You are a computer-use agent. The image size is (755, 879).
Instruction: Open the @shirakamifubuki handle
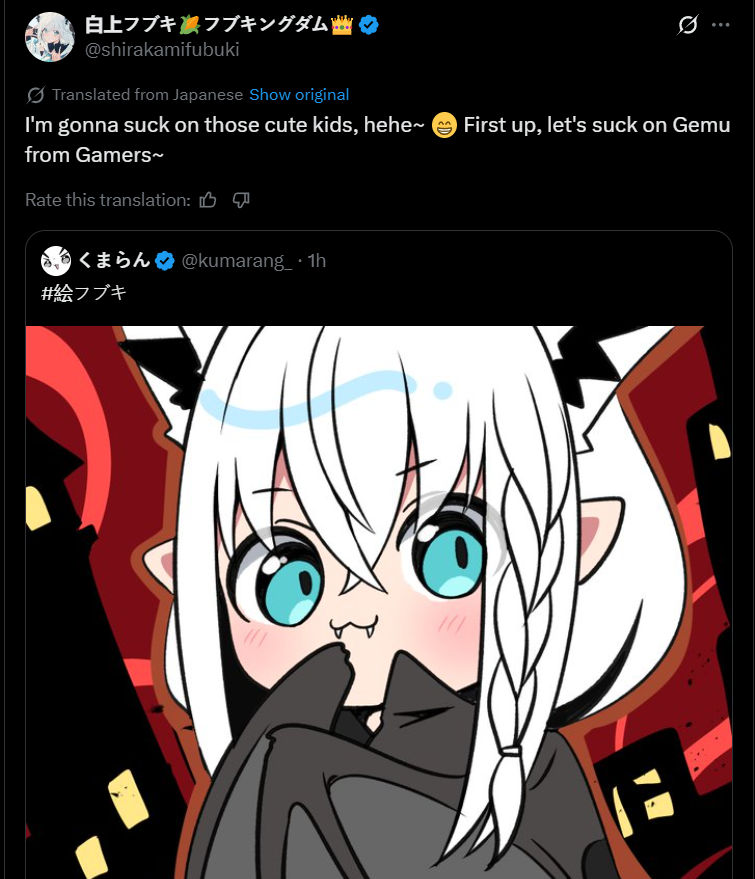point(162,50)
